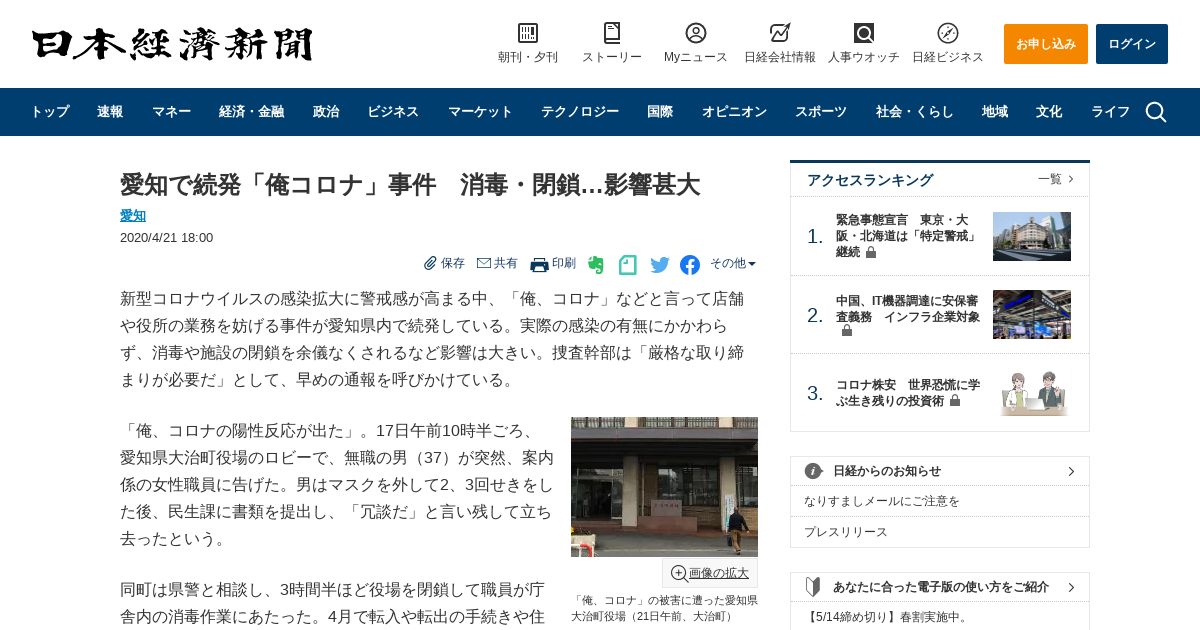This screenshot has height=630, width=1200.
Task: Share article via the teal note icon
Action: pos(627,265)
